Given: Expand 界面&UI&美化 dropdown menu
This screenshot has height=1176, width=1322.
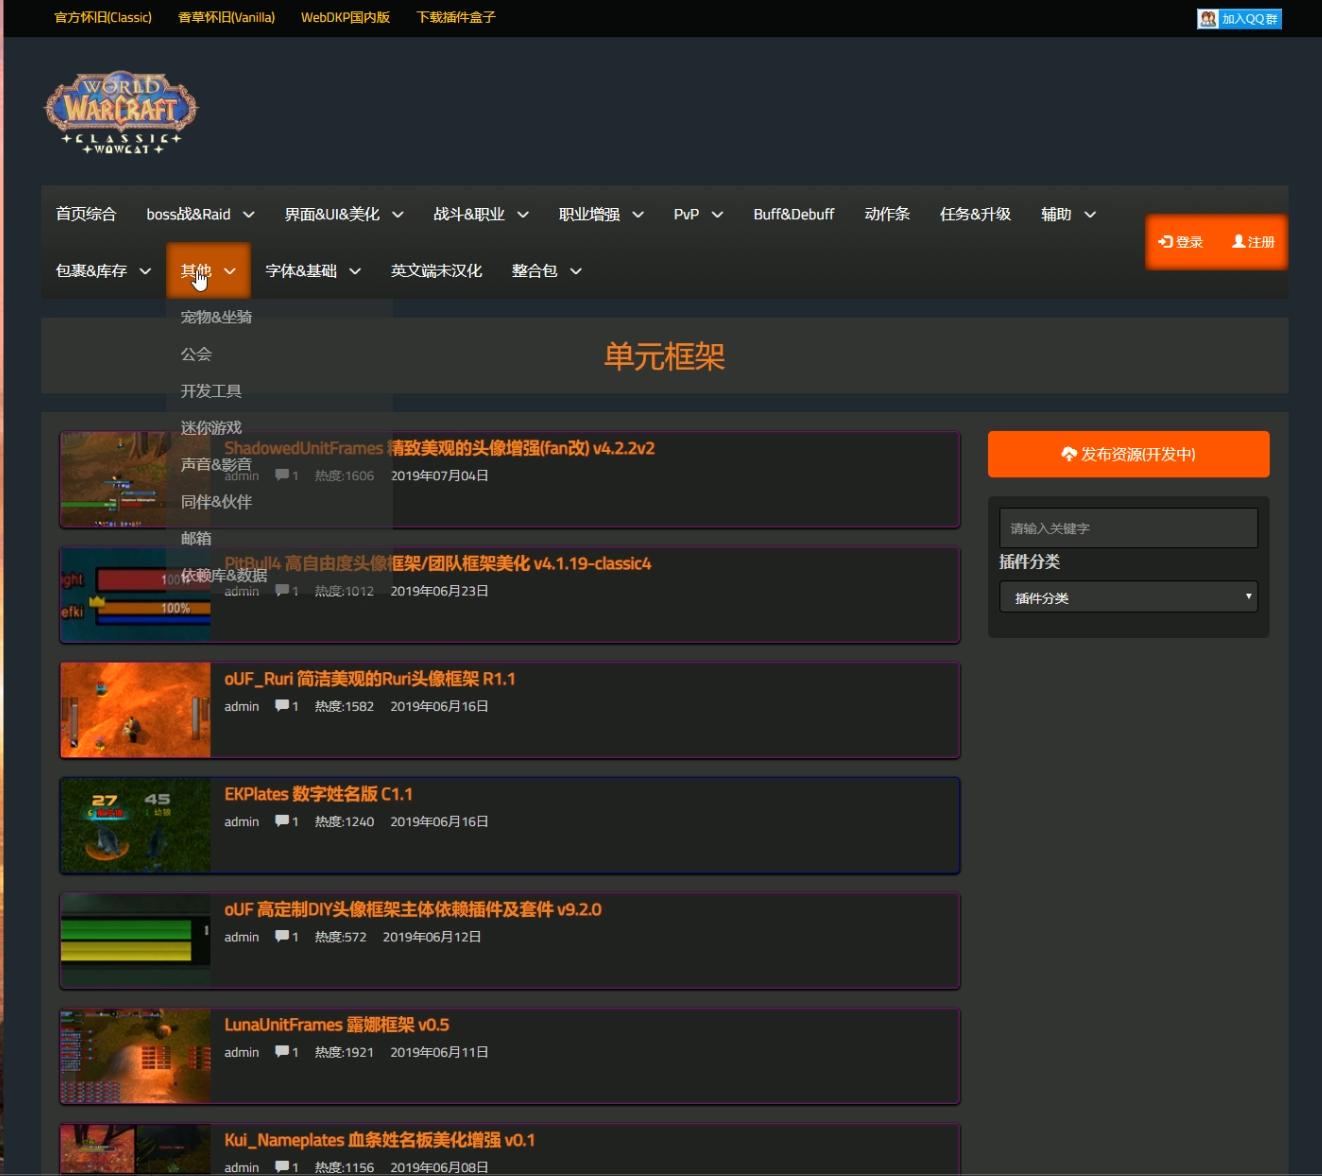Looking at the screenshot, I should point(344,214).
